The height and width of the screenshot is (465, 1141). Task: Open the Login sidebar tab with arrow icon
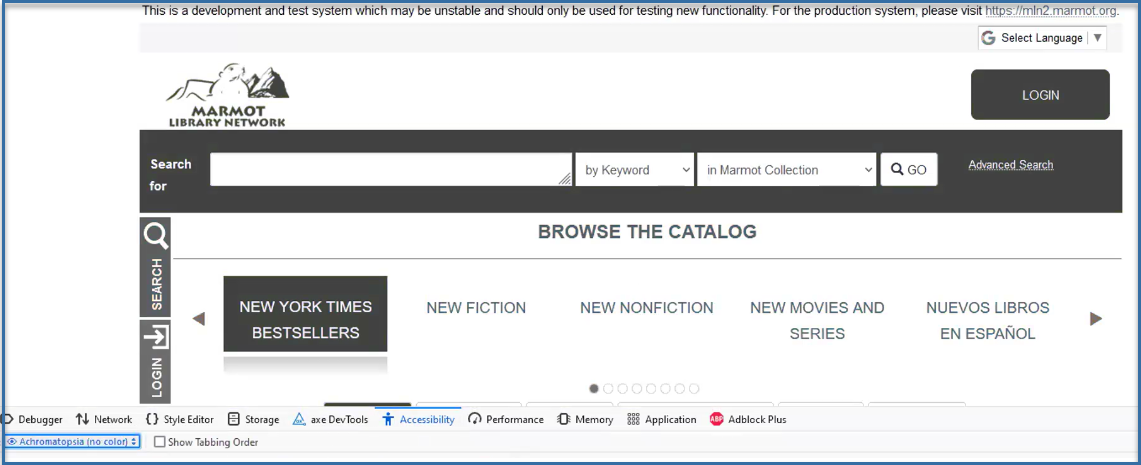point(155,362)
